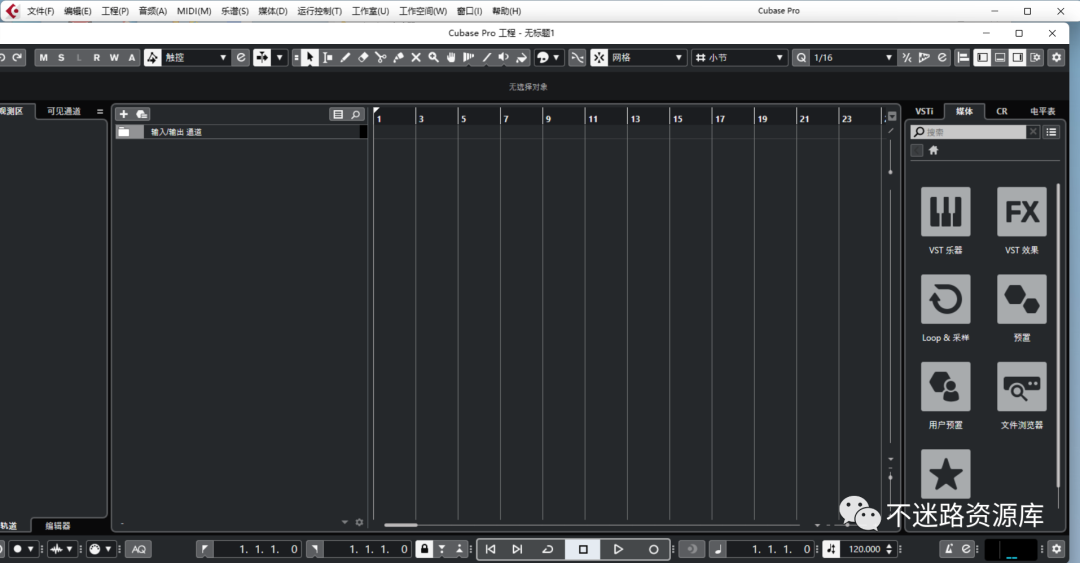The width and height of the screenshot is (1080, 563).
Task: Open grid type 小节 dropdown
Action: click(x=740, y=57)
